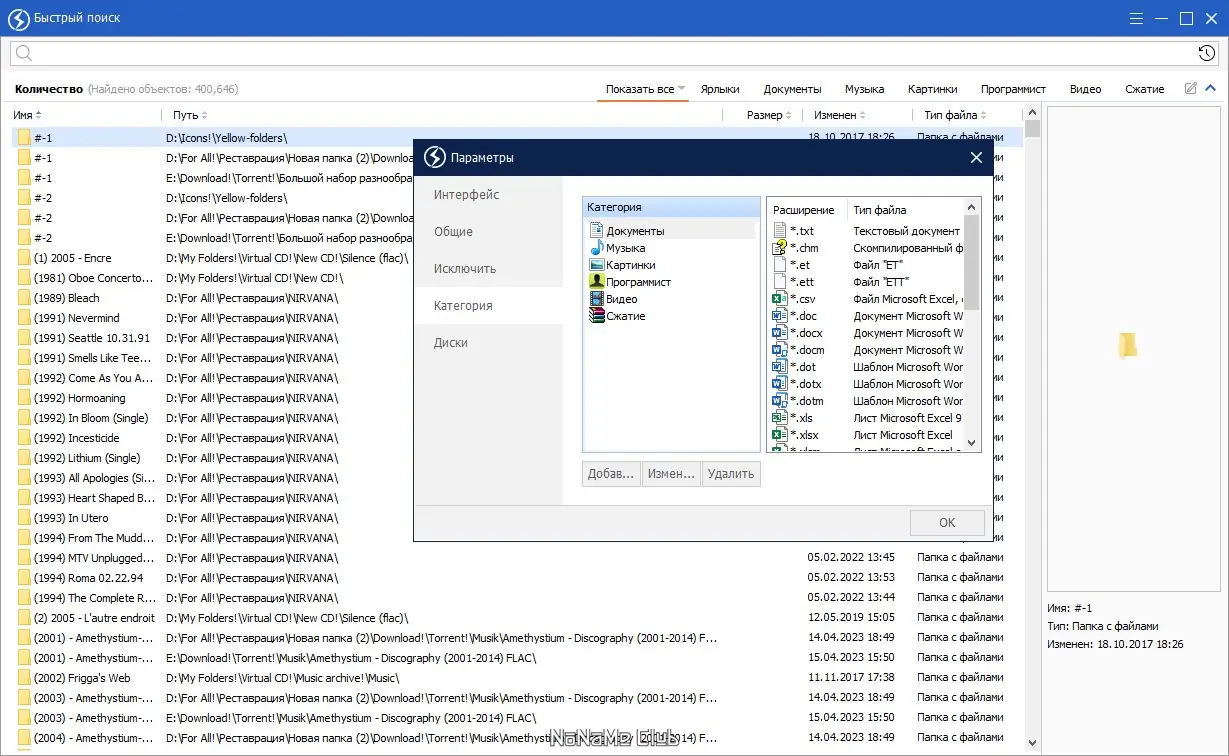Viewport: 1229px width, 756px height.
Task: Focus the quick search input field
Action: [614, 53]
